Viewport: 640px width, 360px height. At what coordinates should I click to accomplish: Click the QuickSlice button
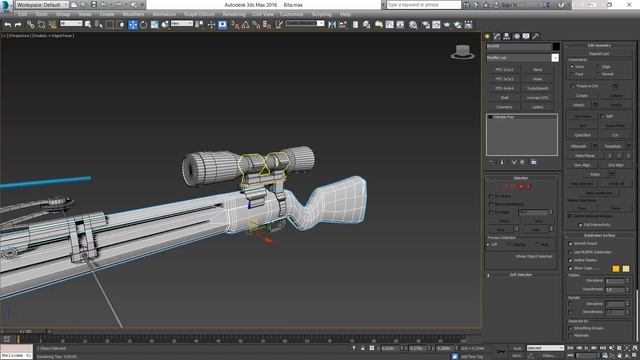point(582,135)
